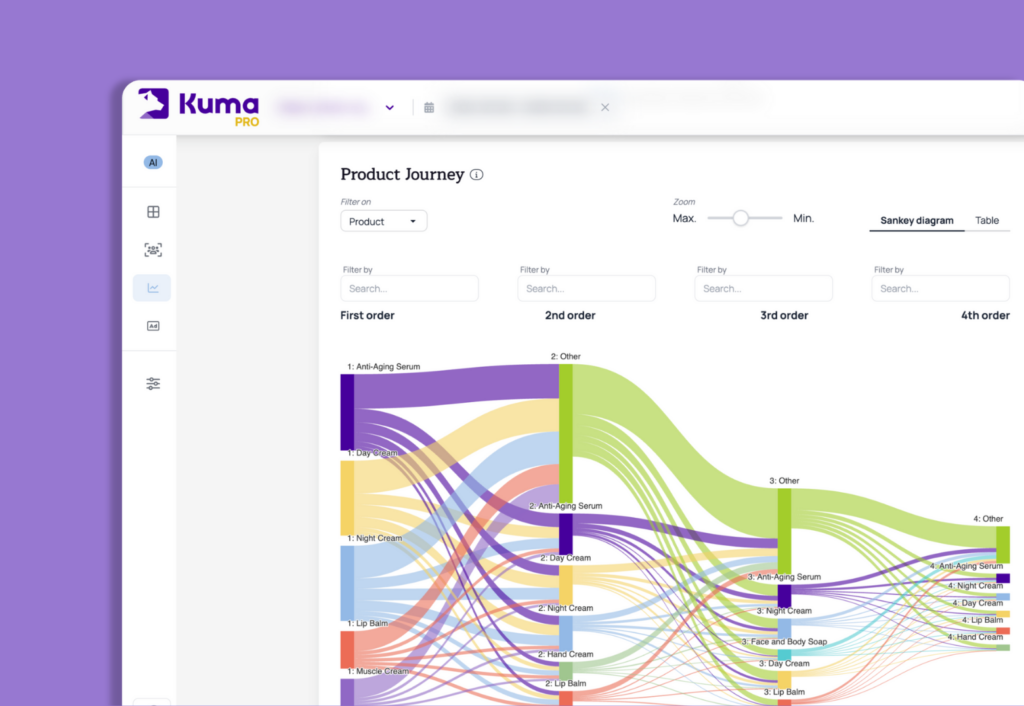
Task: Focus the 3rd order search field
Action: (763, 289)
